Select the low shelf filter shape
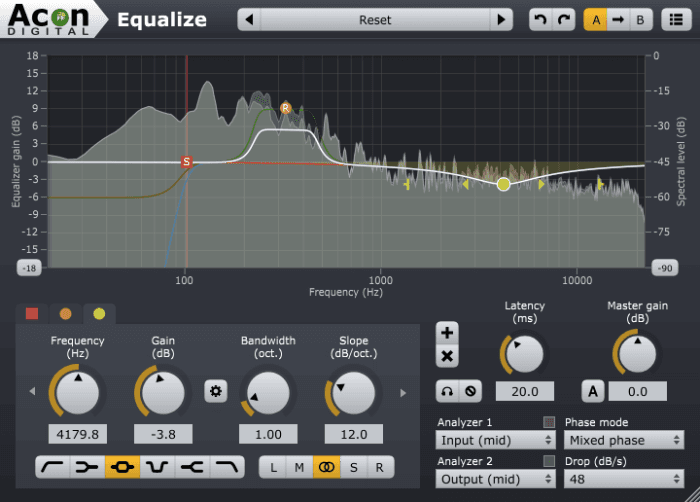The height and width of the screenshot is (502, 700). pyautogui.click(x=88, y=467)
